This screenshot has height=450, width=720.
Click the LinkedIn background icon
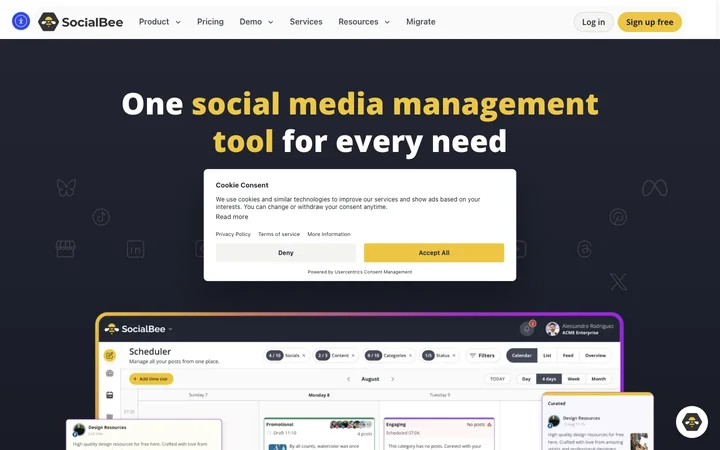click(135, 249)
